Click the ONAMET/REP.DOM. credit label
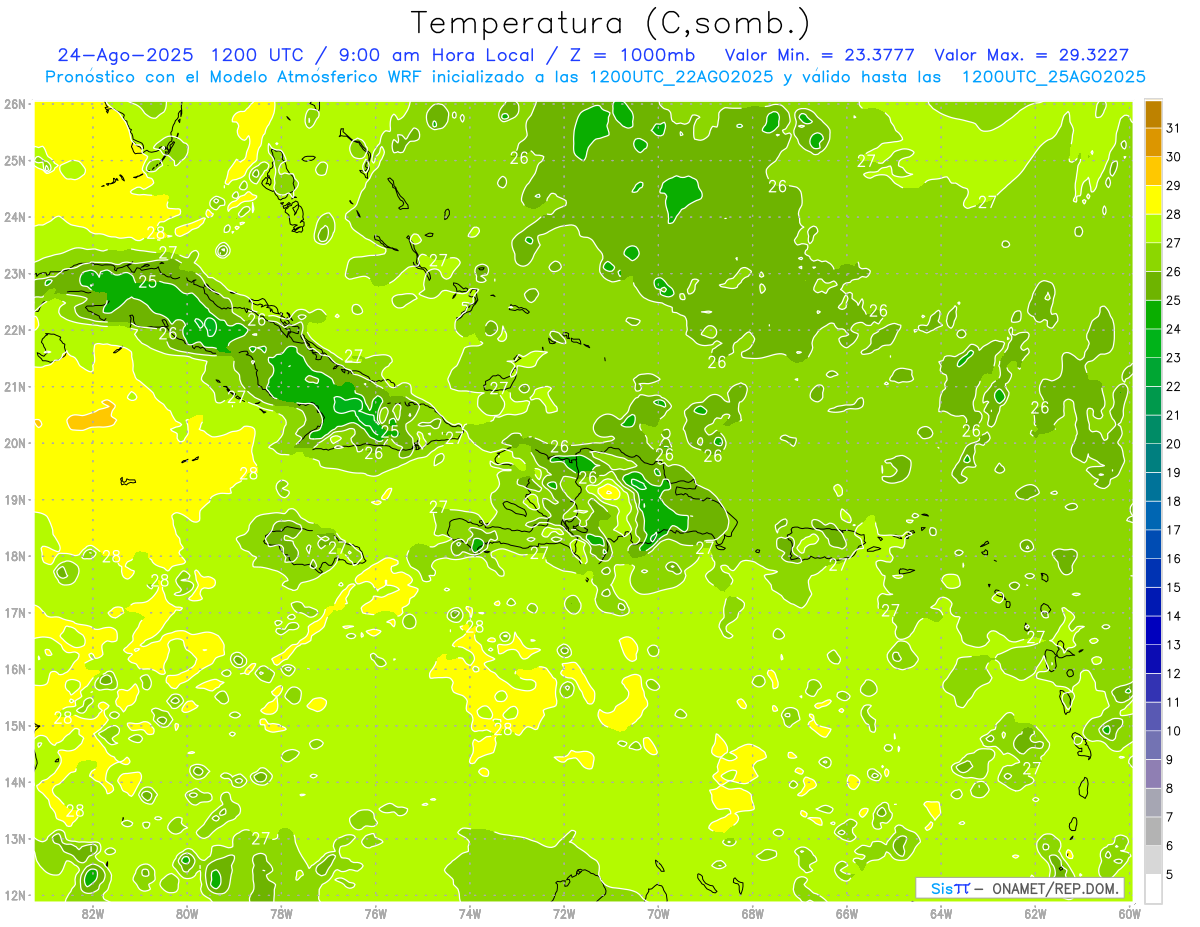Screen dimensions: 1200x927 pyautogui.click(x=1056, y=888)
